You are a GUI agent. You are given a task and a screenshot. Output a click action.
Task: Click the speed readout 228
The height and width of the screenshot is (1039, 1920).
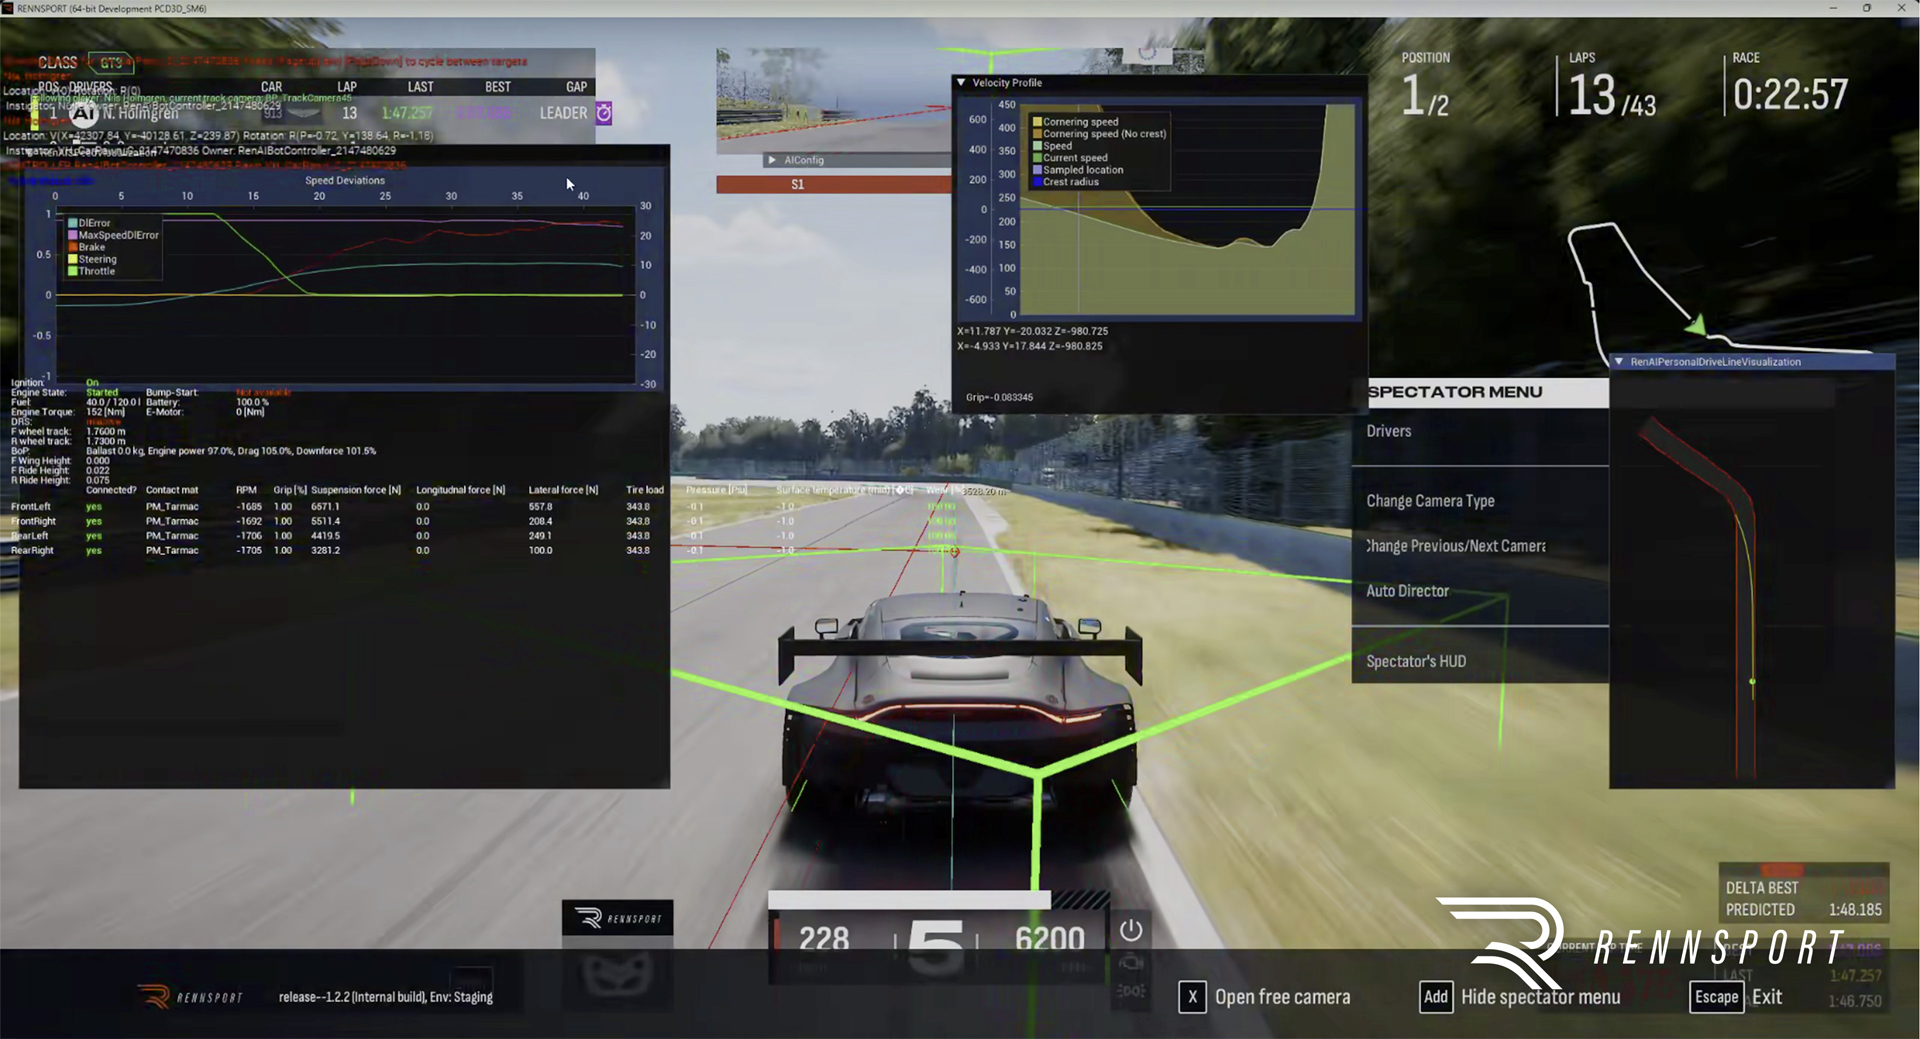[x=824, y=938]
